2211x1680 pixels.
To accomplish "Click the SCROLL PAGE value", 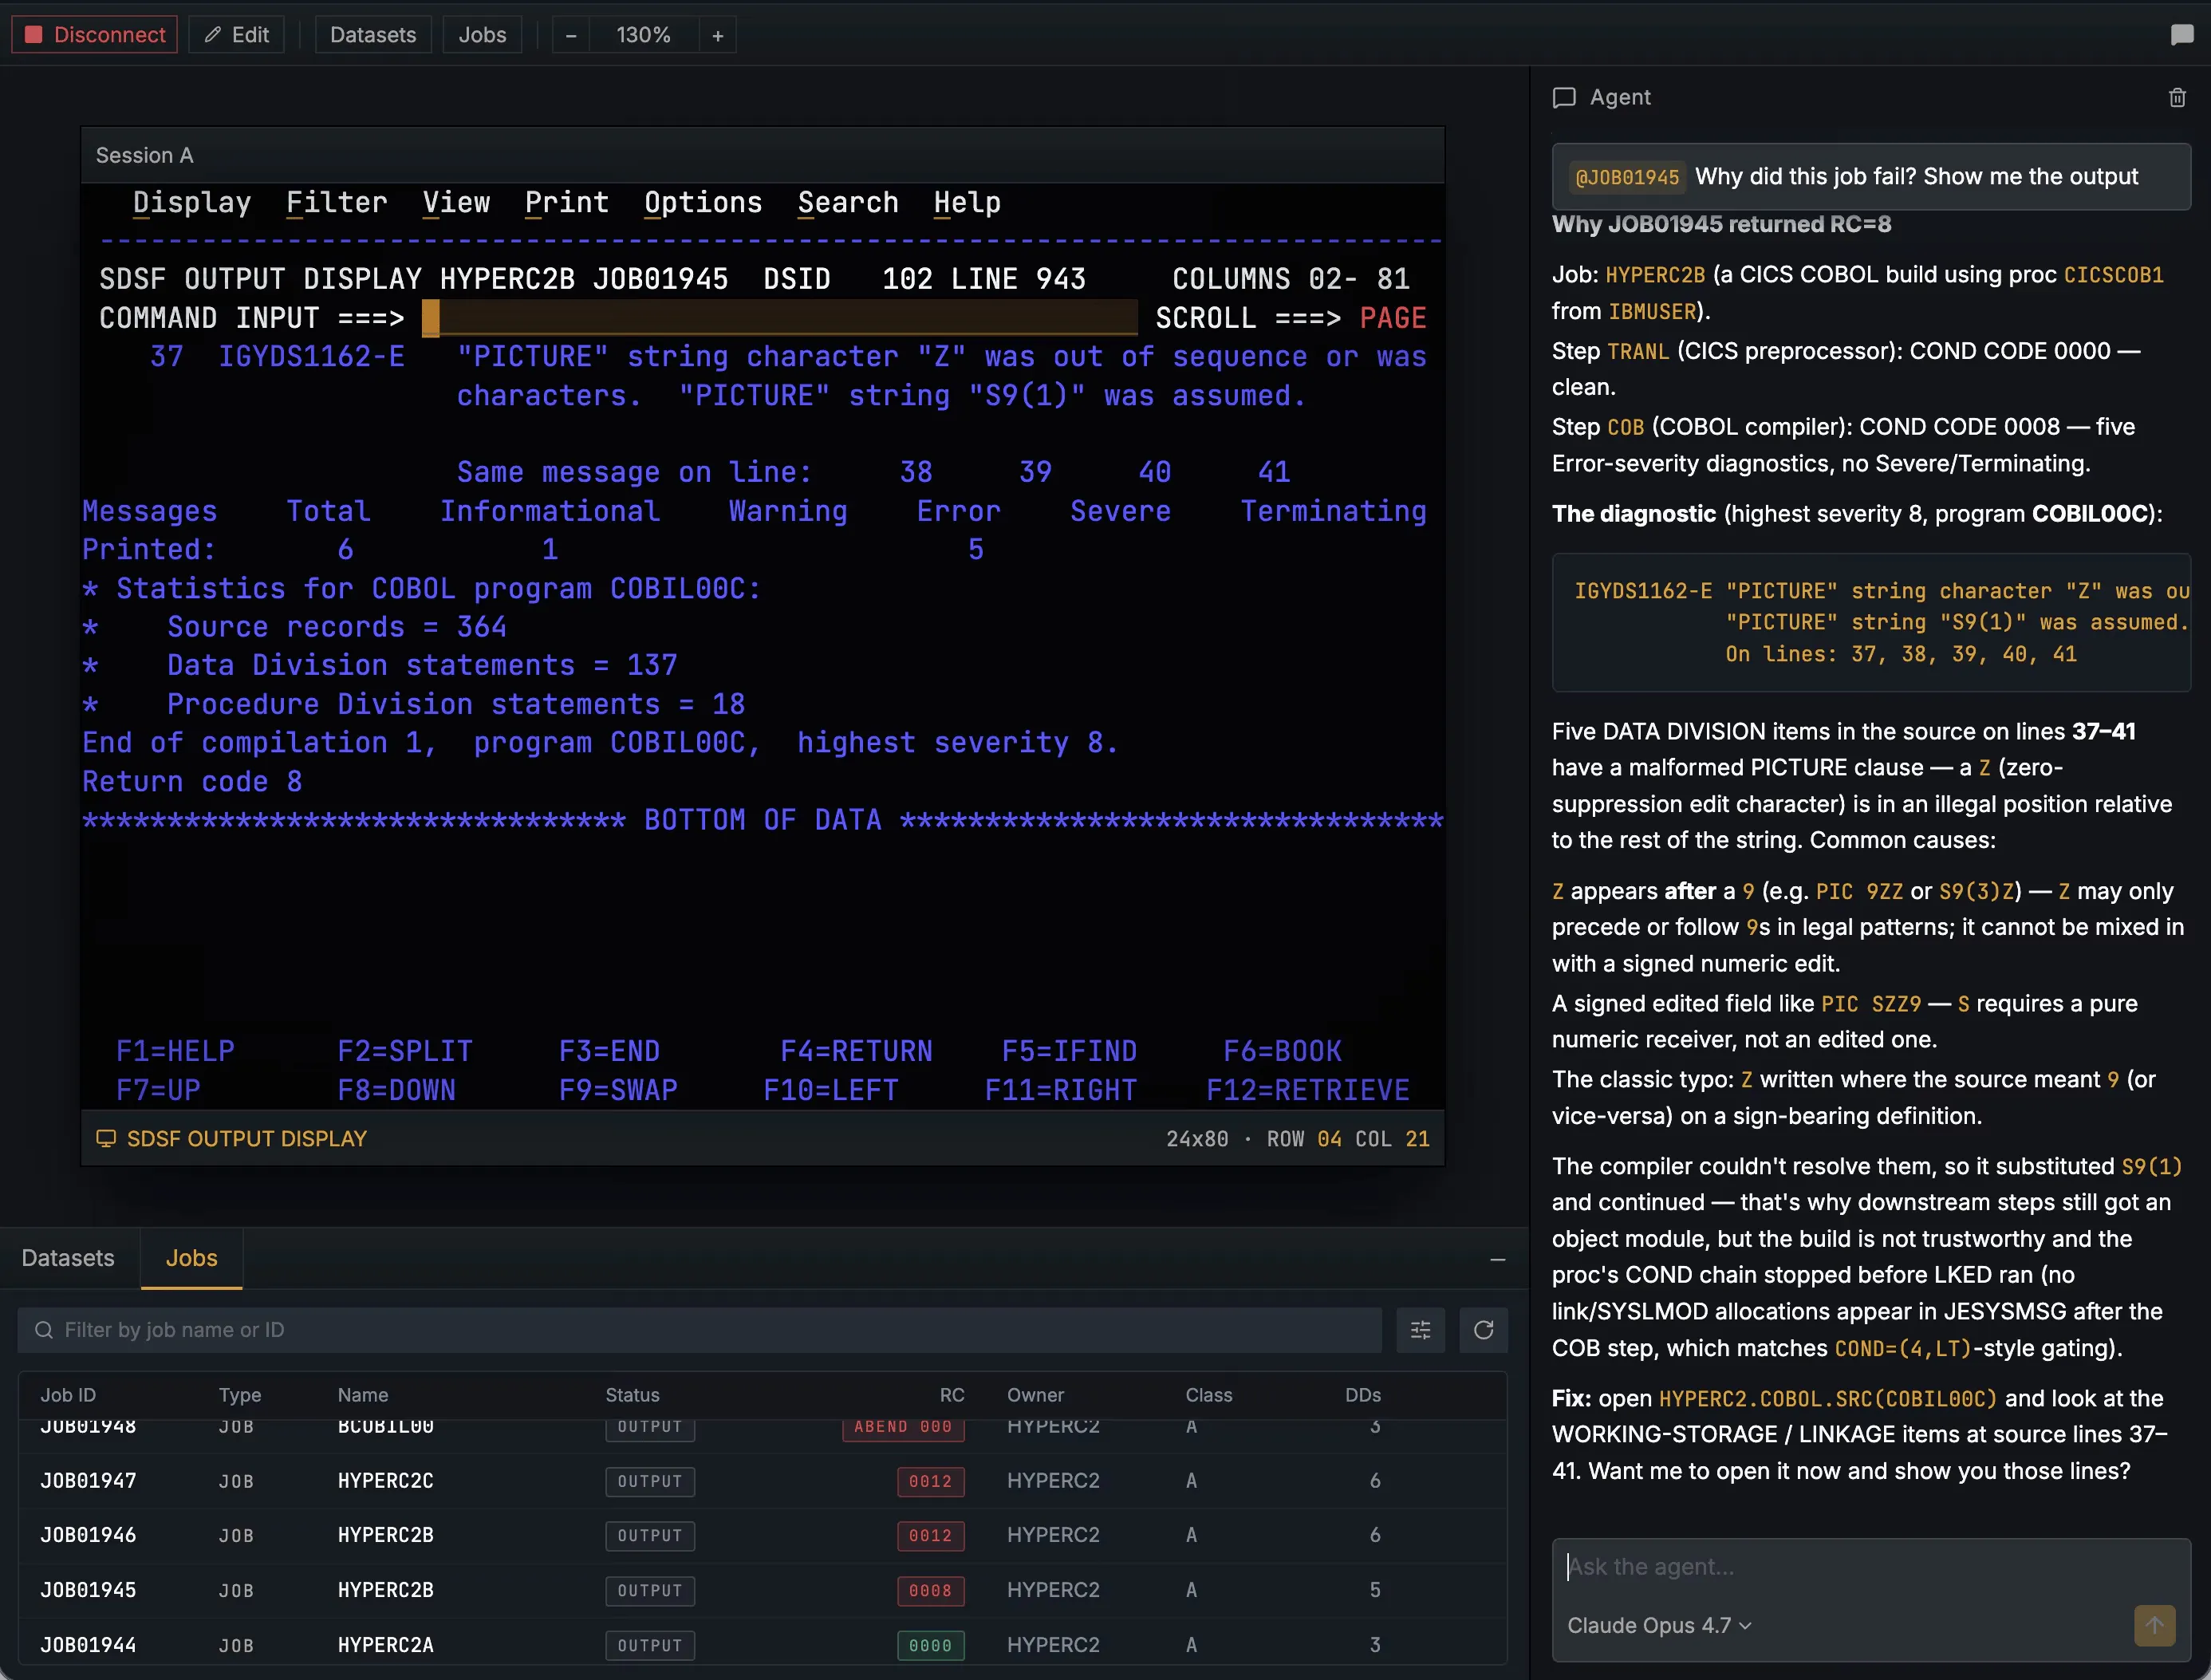I will tap(1393, 318).
